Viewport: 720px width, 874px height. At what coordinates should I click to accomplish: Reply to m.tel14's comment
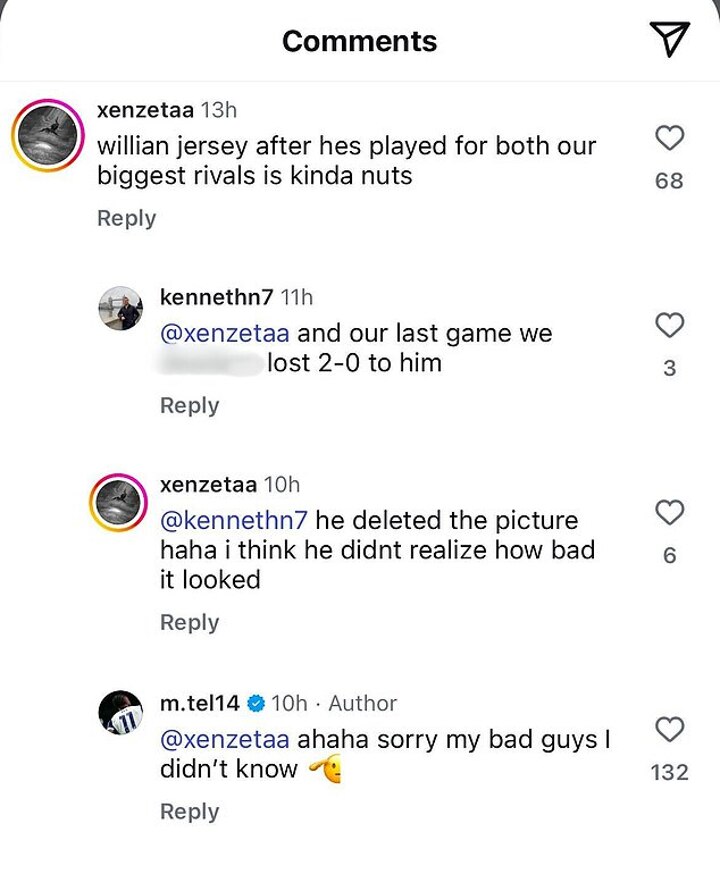click(x=189, y=811)
